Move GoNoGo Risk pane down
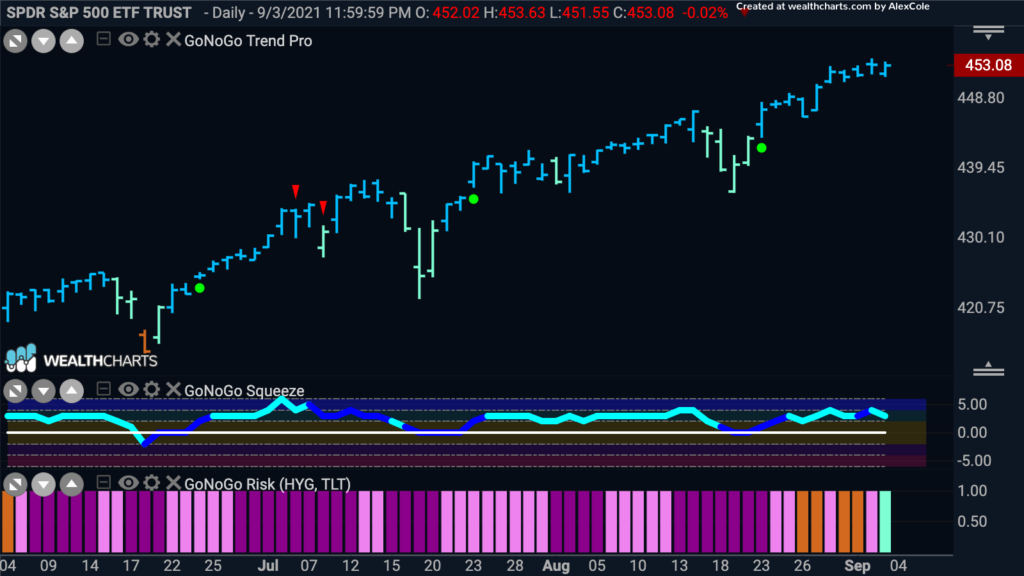This screenshot has height=576, width=1024. pos(43,484)
